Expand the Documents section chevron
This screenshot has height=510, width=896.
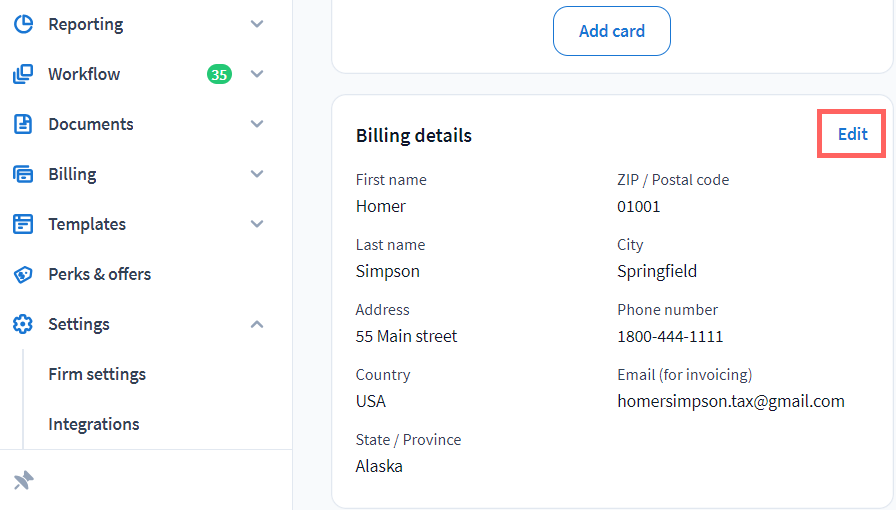[257, 124]
